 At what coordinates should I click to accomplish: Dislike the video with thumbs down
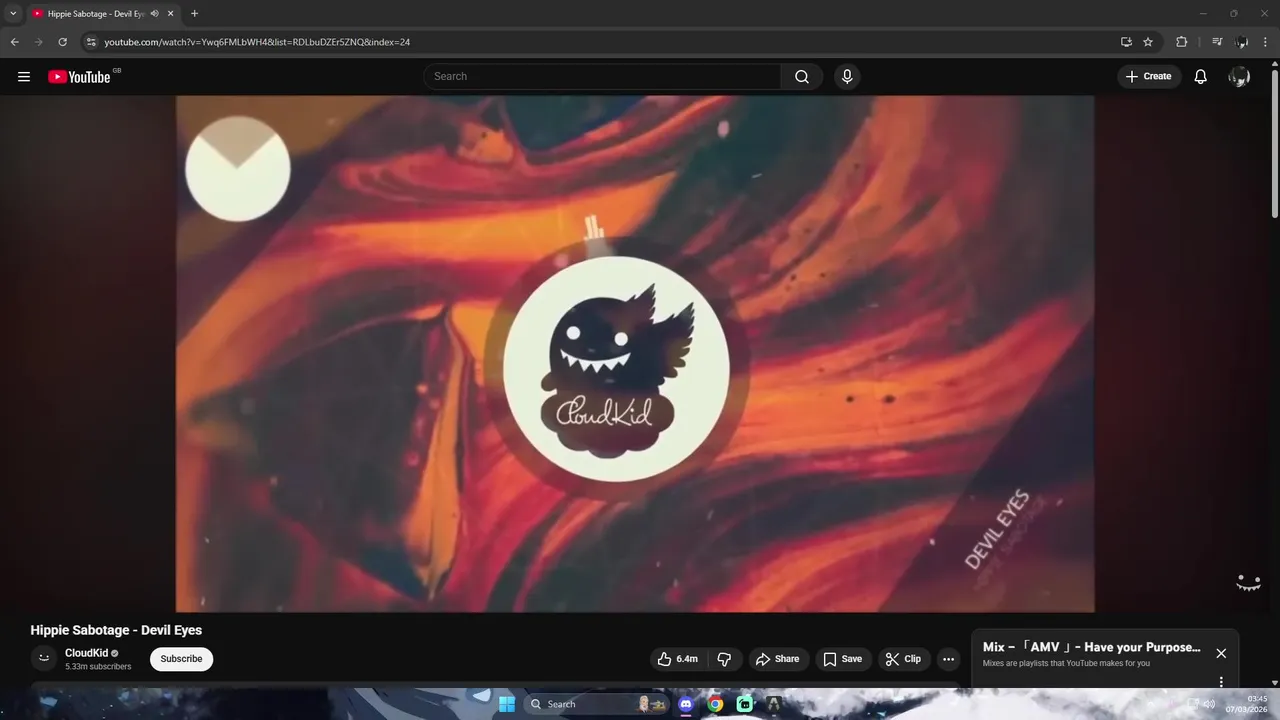click(x=724, y=659)
